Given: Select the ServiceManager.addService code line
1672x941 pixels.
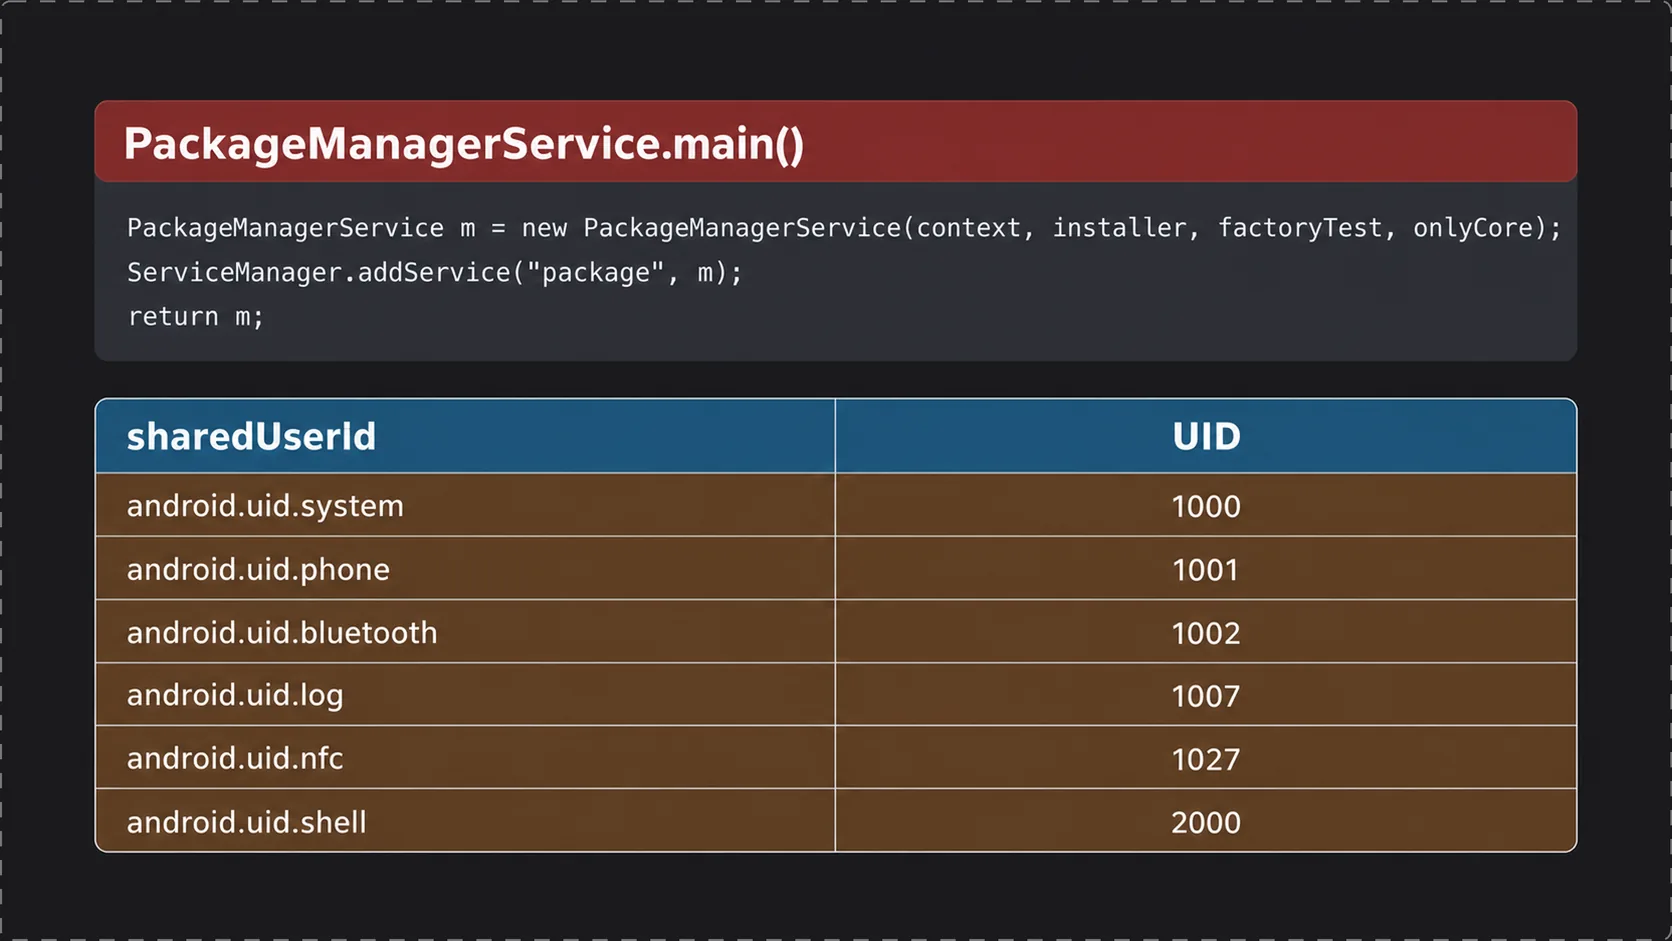Looking at the screenshot, I should 435,272.
